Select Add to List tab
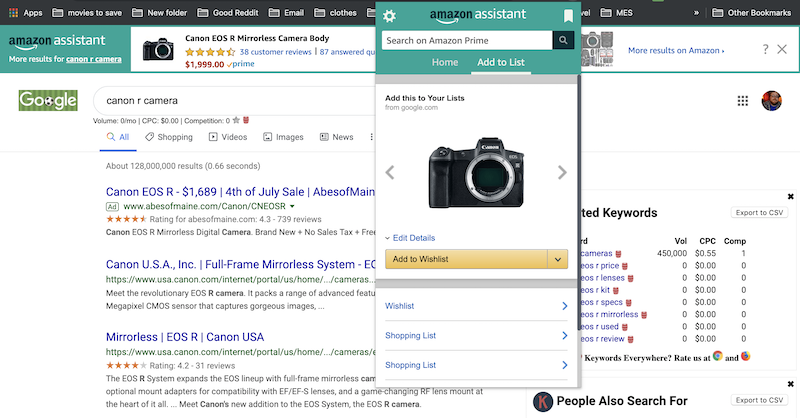This screenshot has width=800, height=418. click(501, 62)
